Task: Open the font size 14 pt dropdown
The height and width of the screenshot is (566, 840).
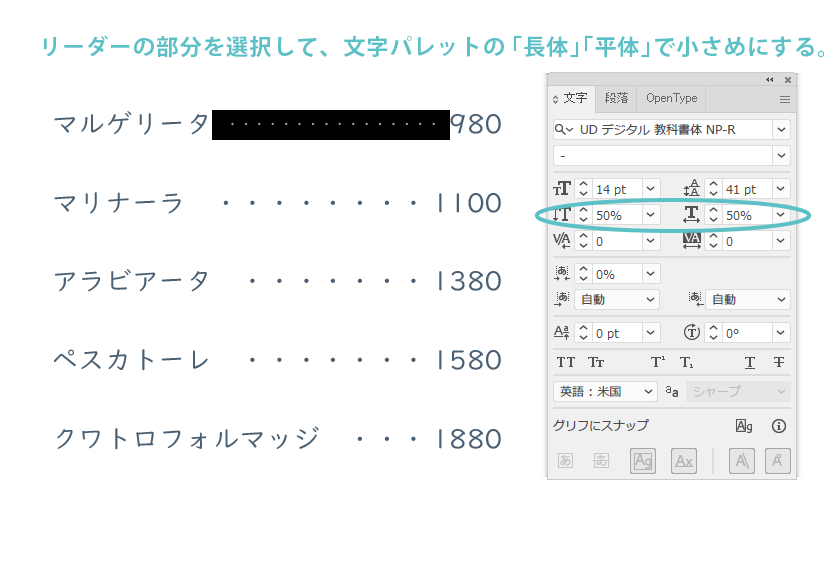Action: (651, 189)
